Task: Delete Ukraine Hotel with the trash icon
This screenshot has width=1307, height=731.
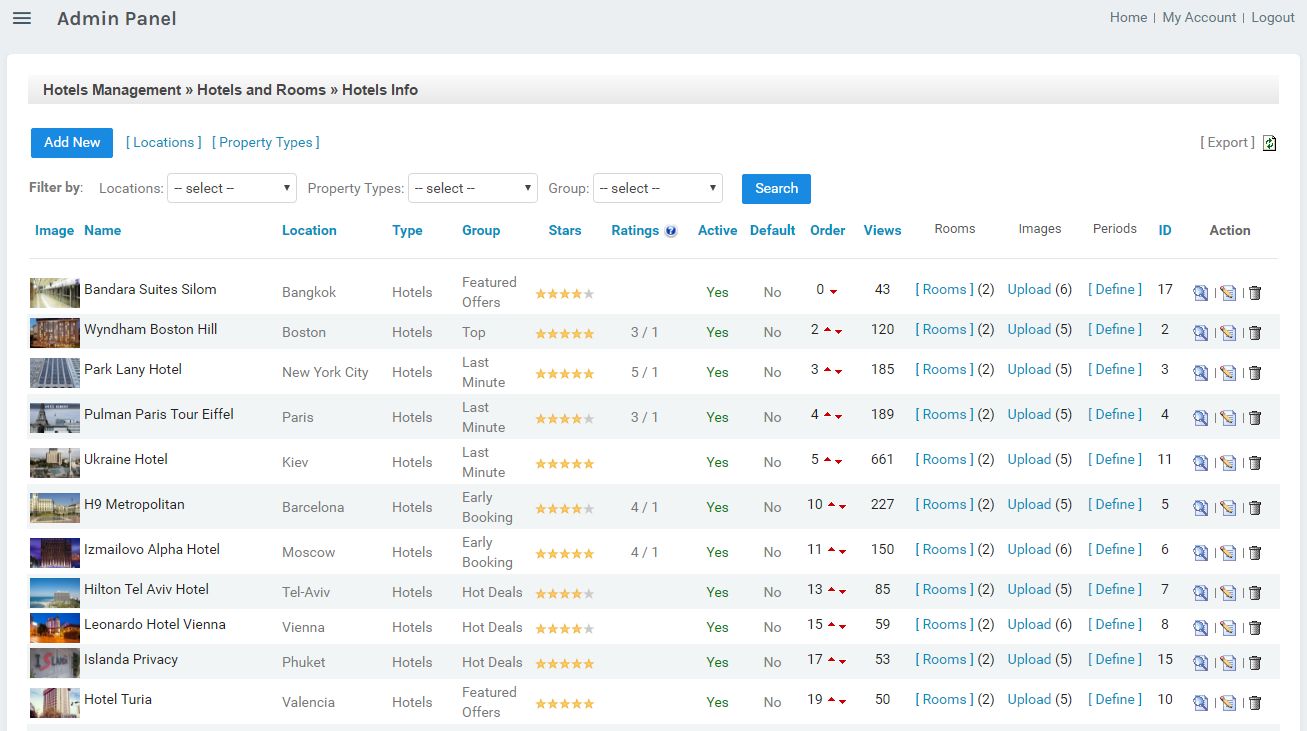Action: pos(1255,463)
